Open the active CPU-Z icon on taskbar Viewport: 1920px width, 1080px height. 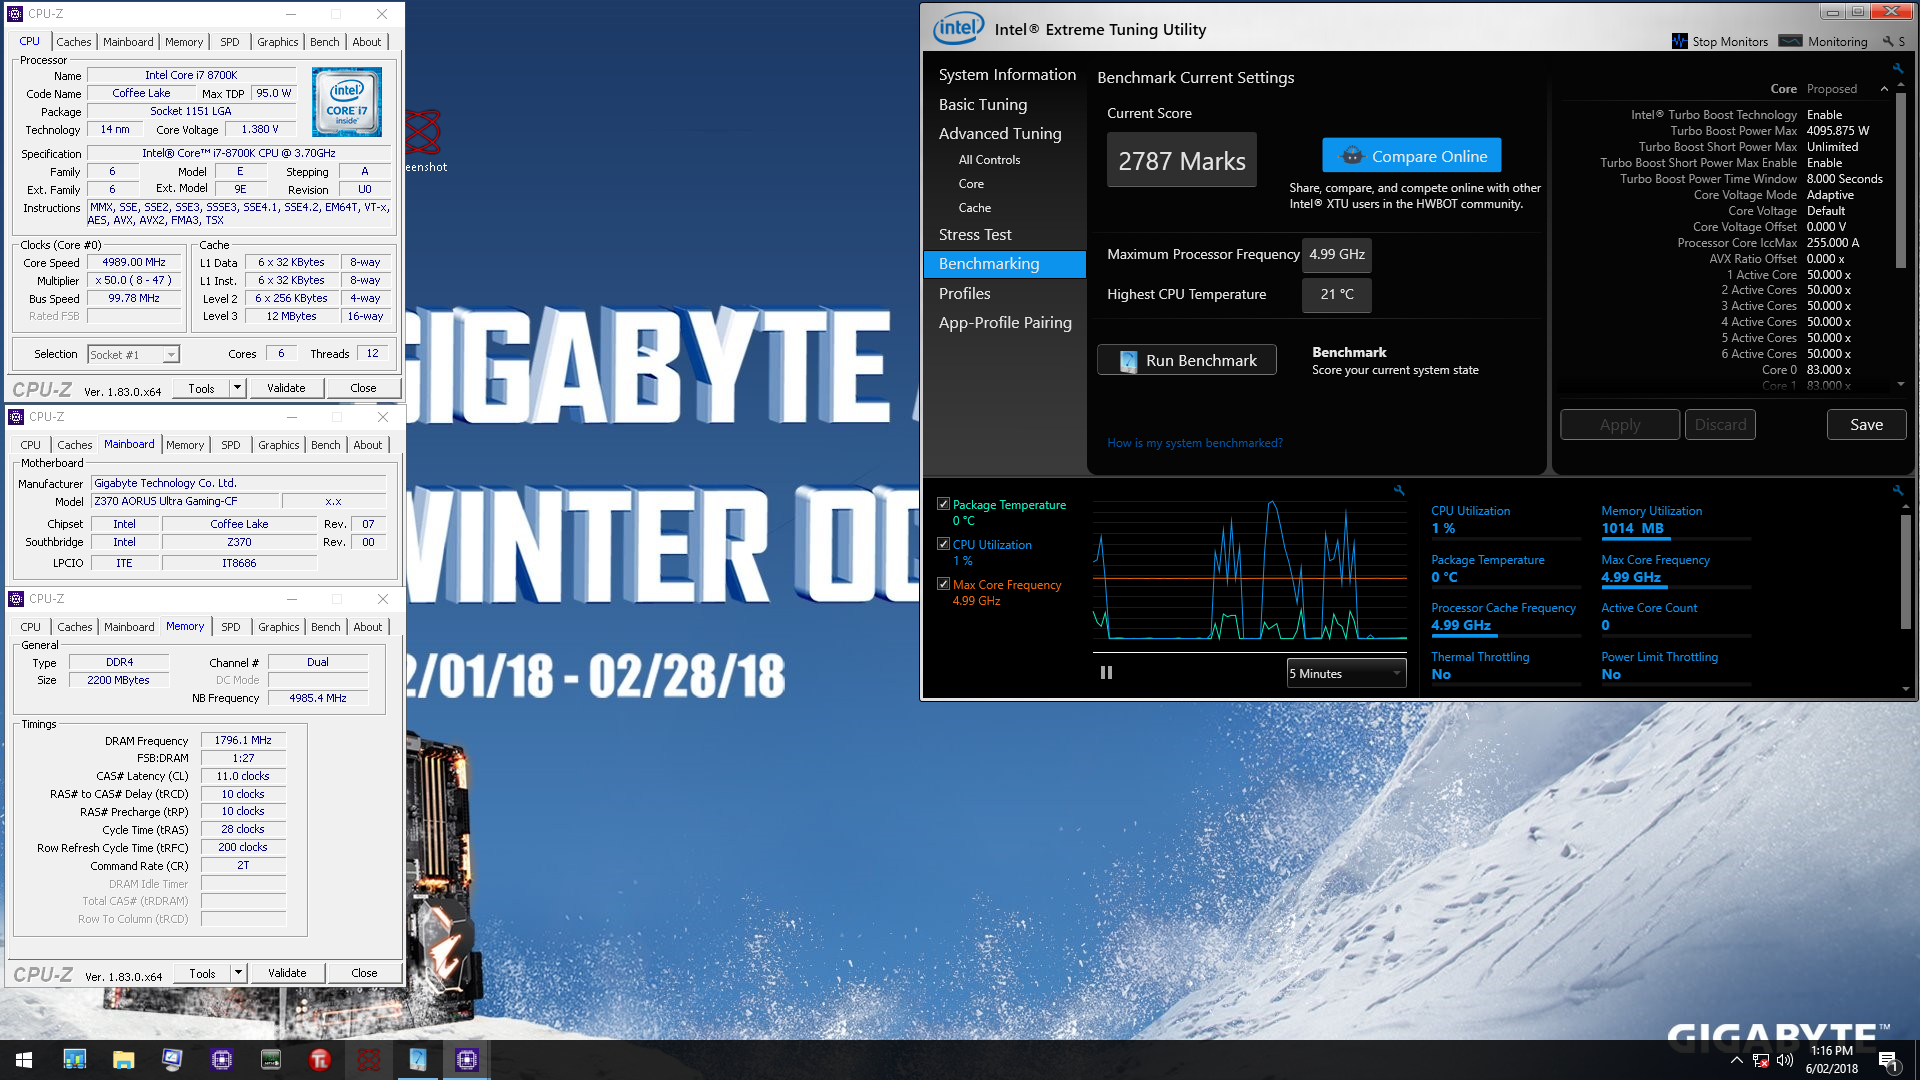pyautogui.click(x=466, y=1060)
